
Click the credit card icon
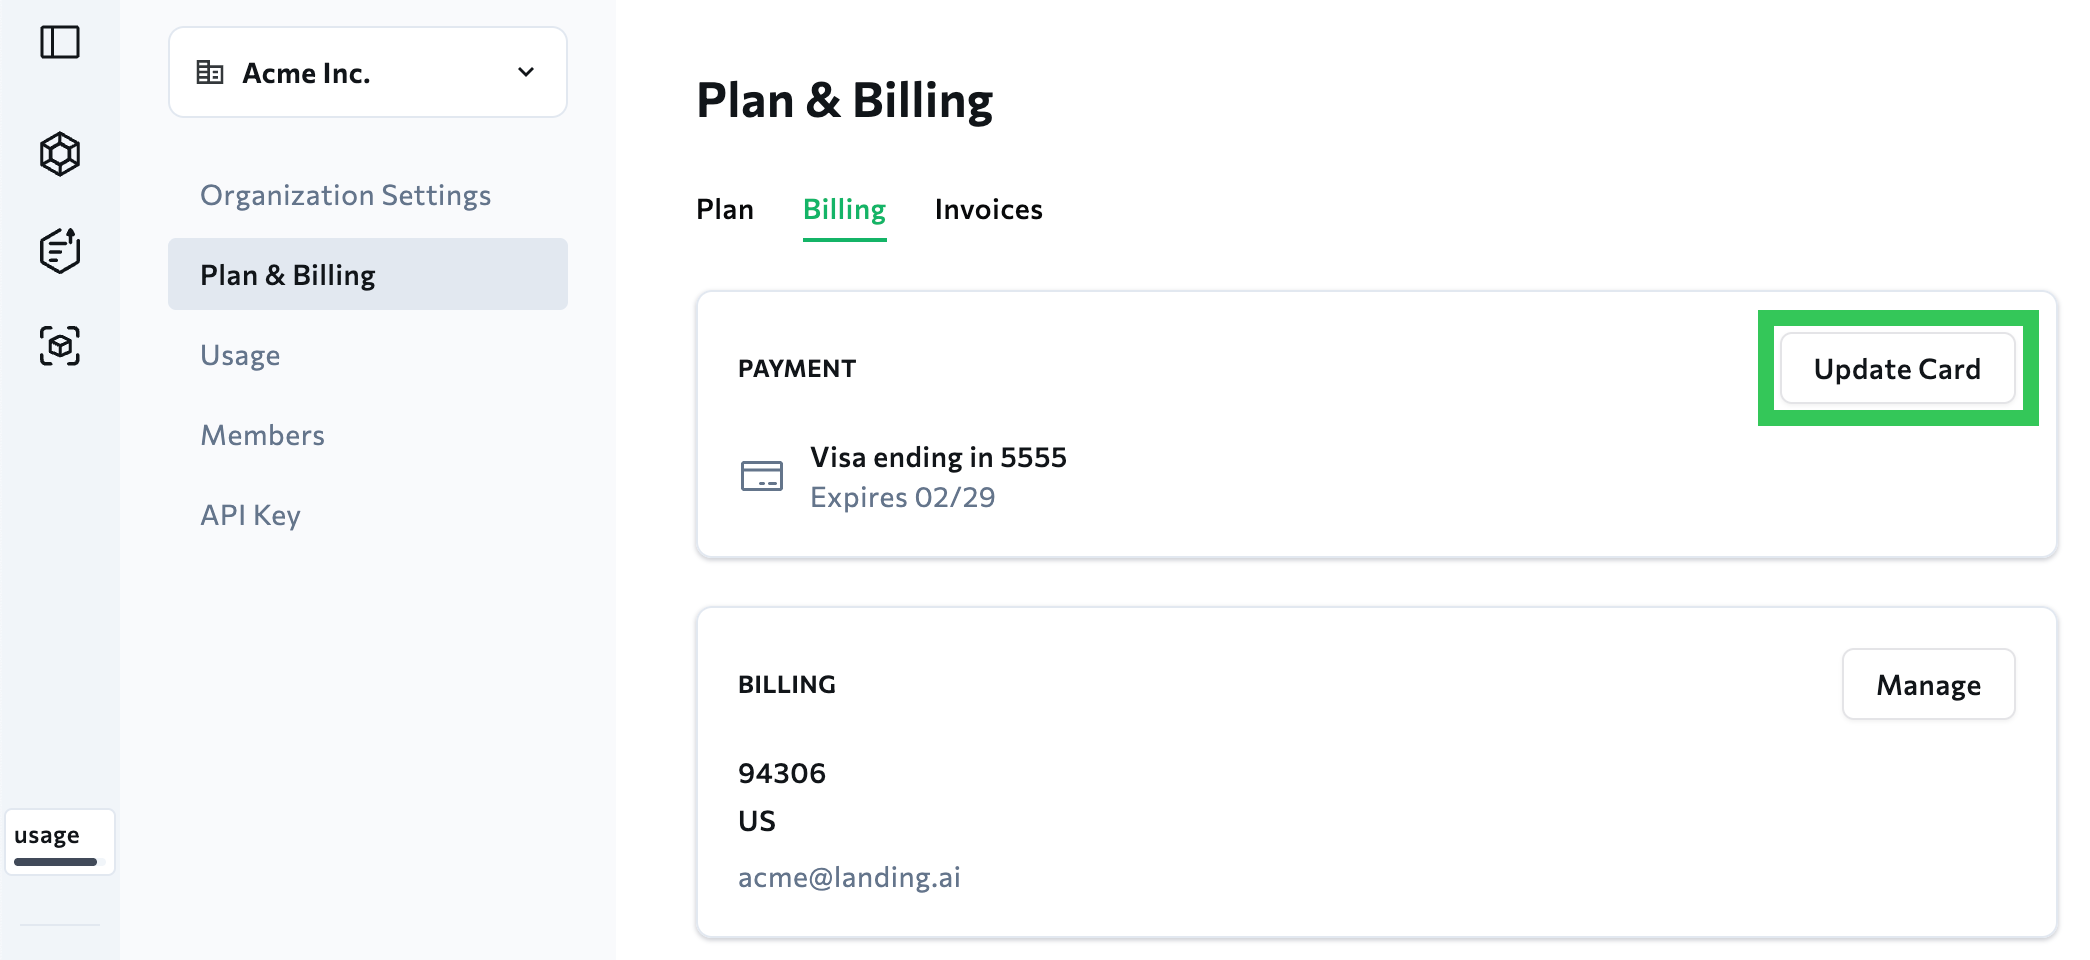coord(762,476)
